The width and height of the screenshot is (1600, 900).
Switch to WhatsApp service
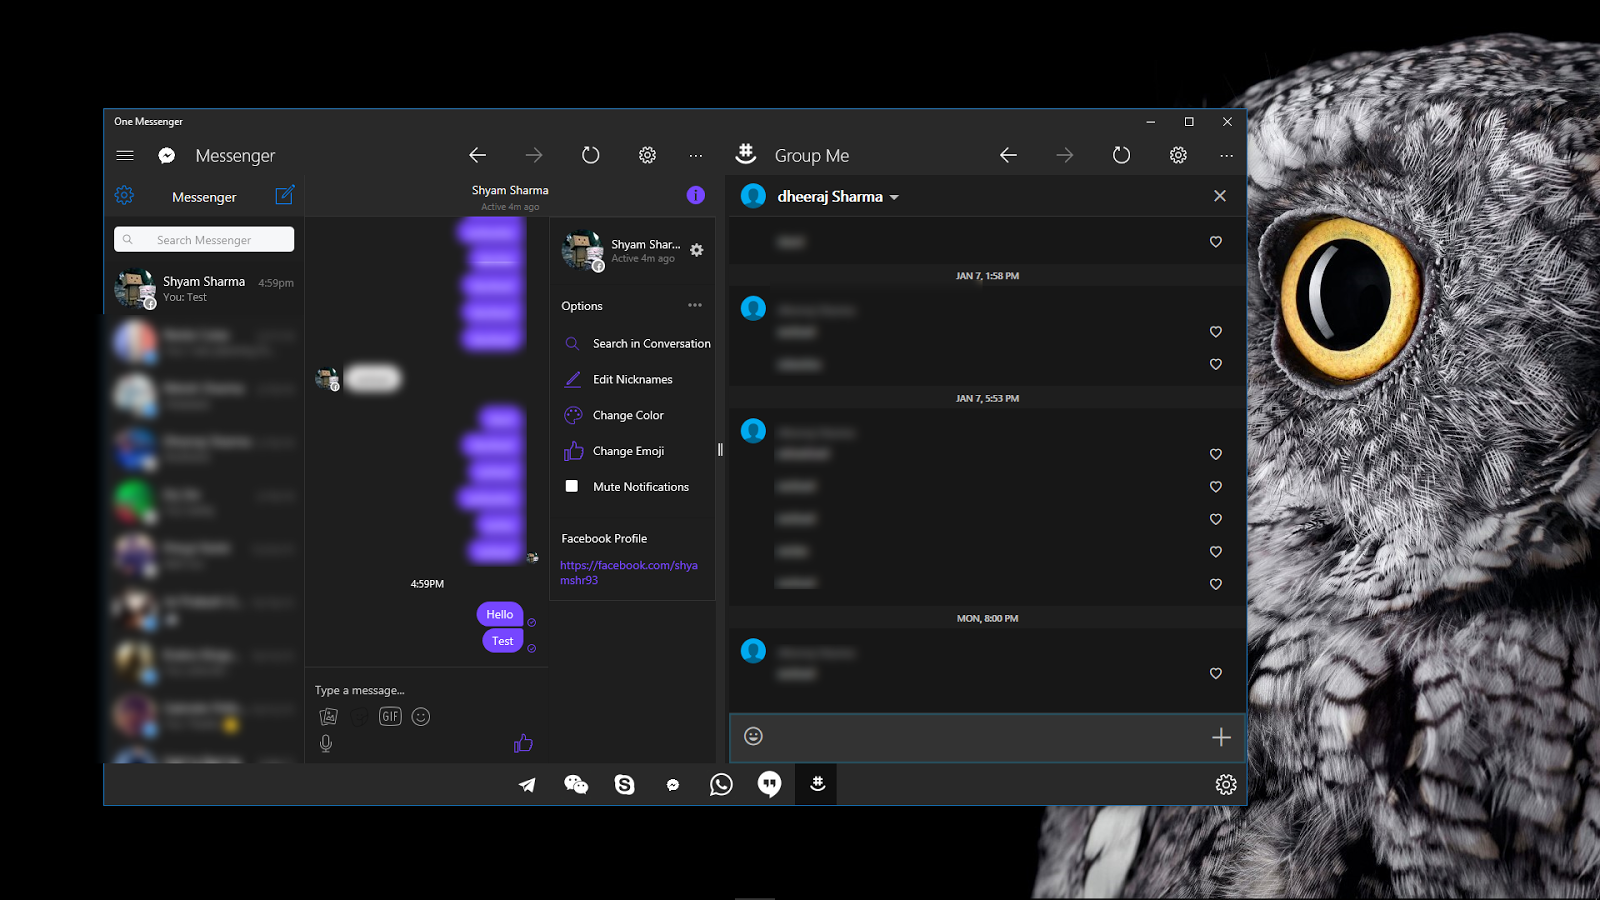[721, 785]
